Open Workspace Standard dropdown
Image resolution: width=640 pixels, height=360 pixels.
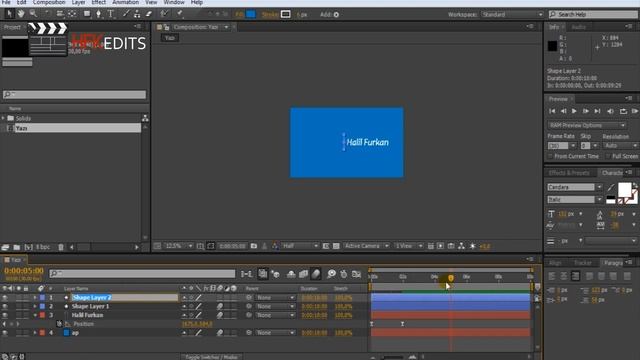coord(512,14)
